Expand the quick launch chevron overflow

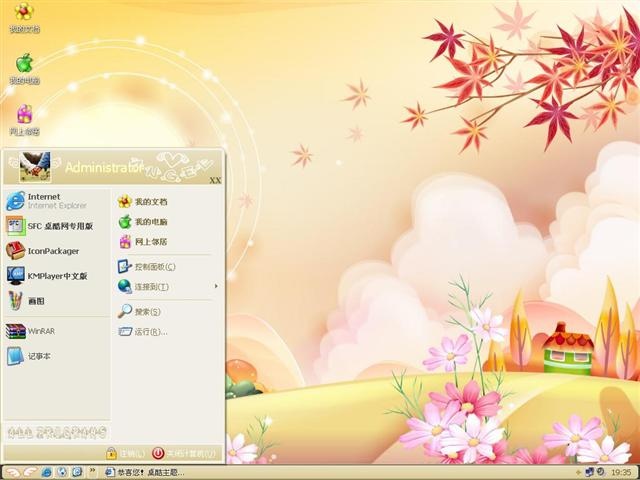click(x=92, y=471)
